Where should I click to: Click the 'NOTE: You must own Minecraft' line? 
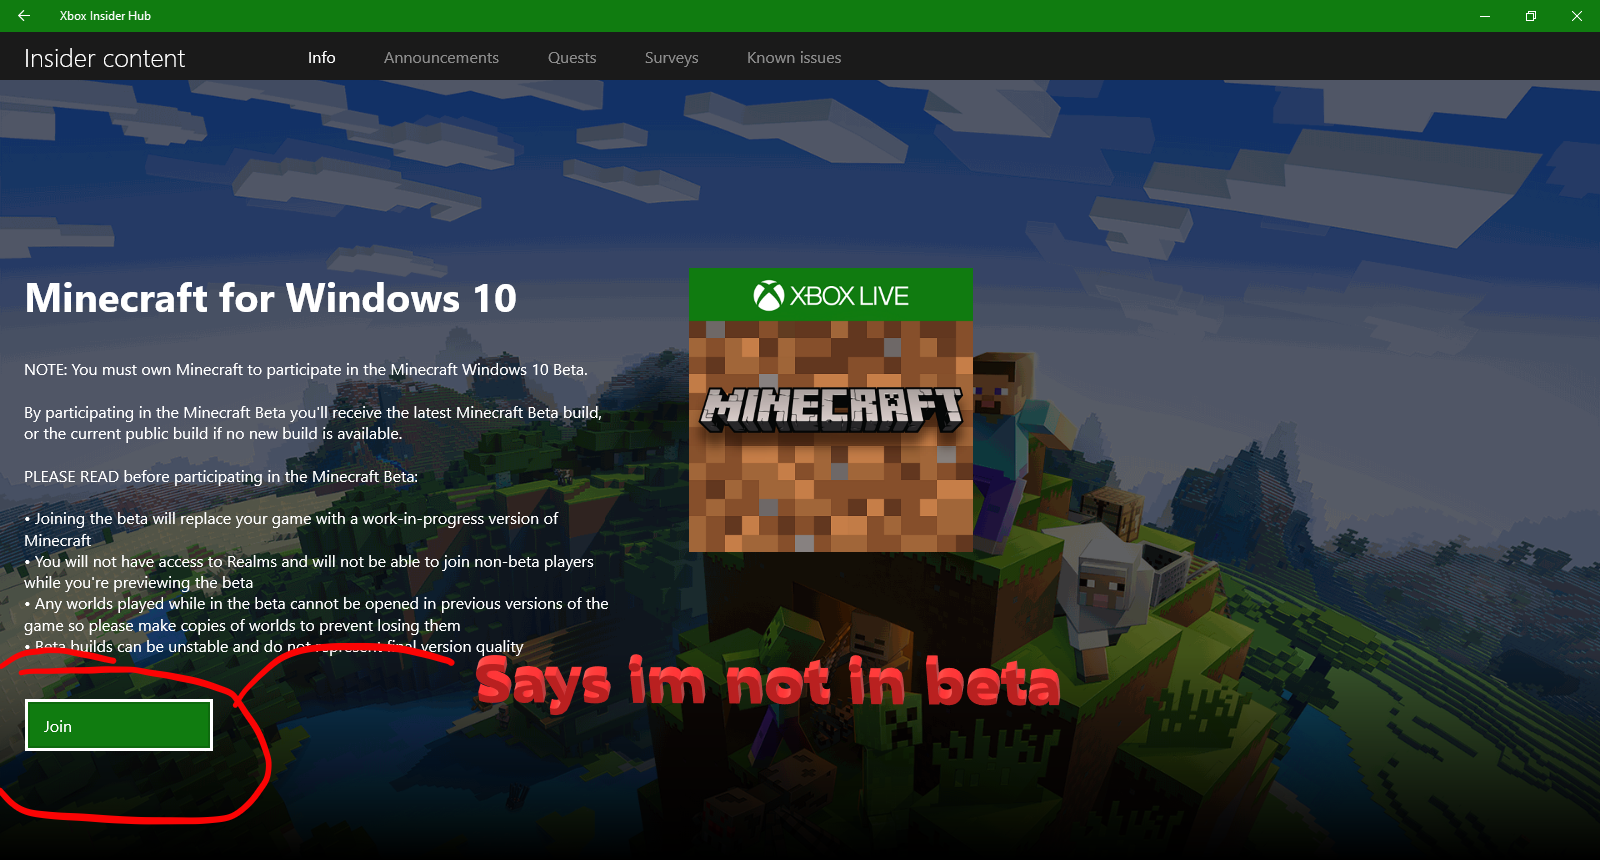306,370
